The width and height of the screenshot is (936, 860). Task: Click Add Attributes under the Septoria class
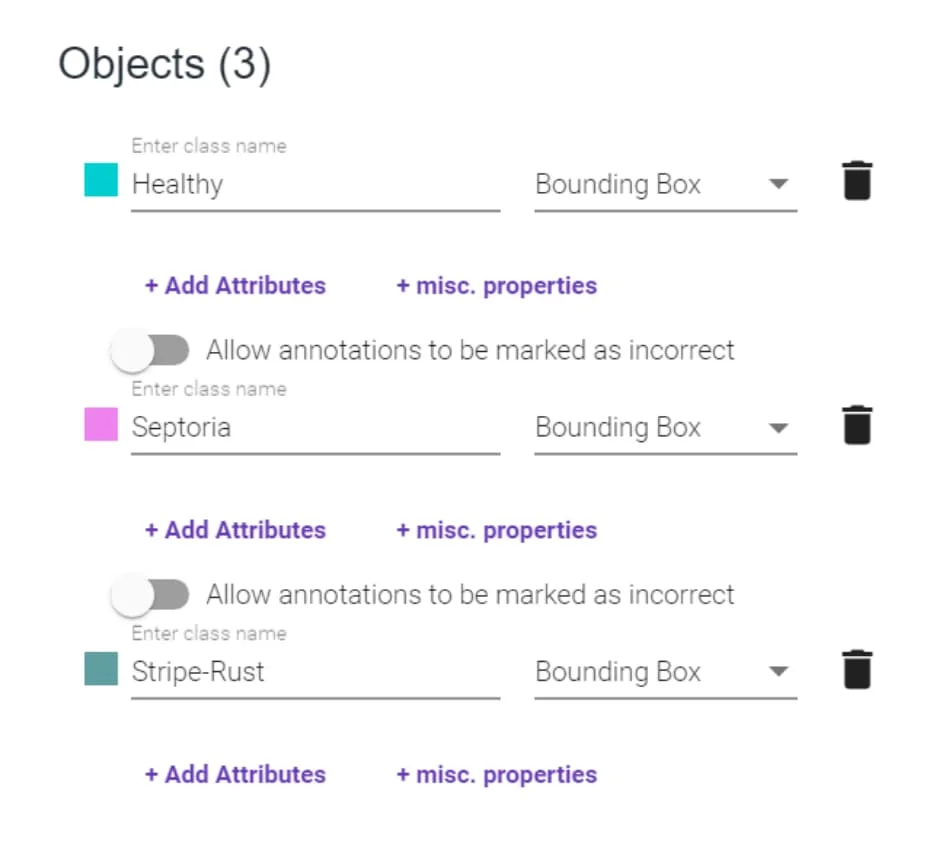coord(235,530)
